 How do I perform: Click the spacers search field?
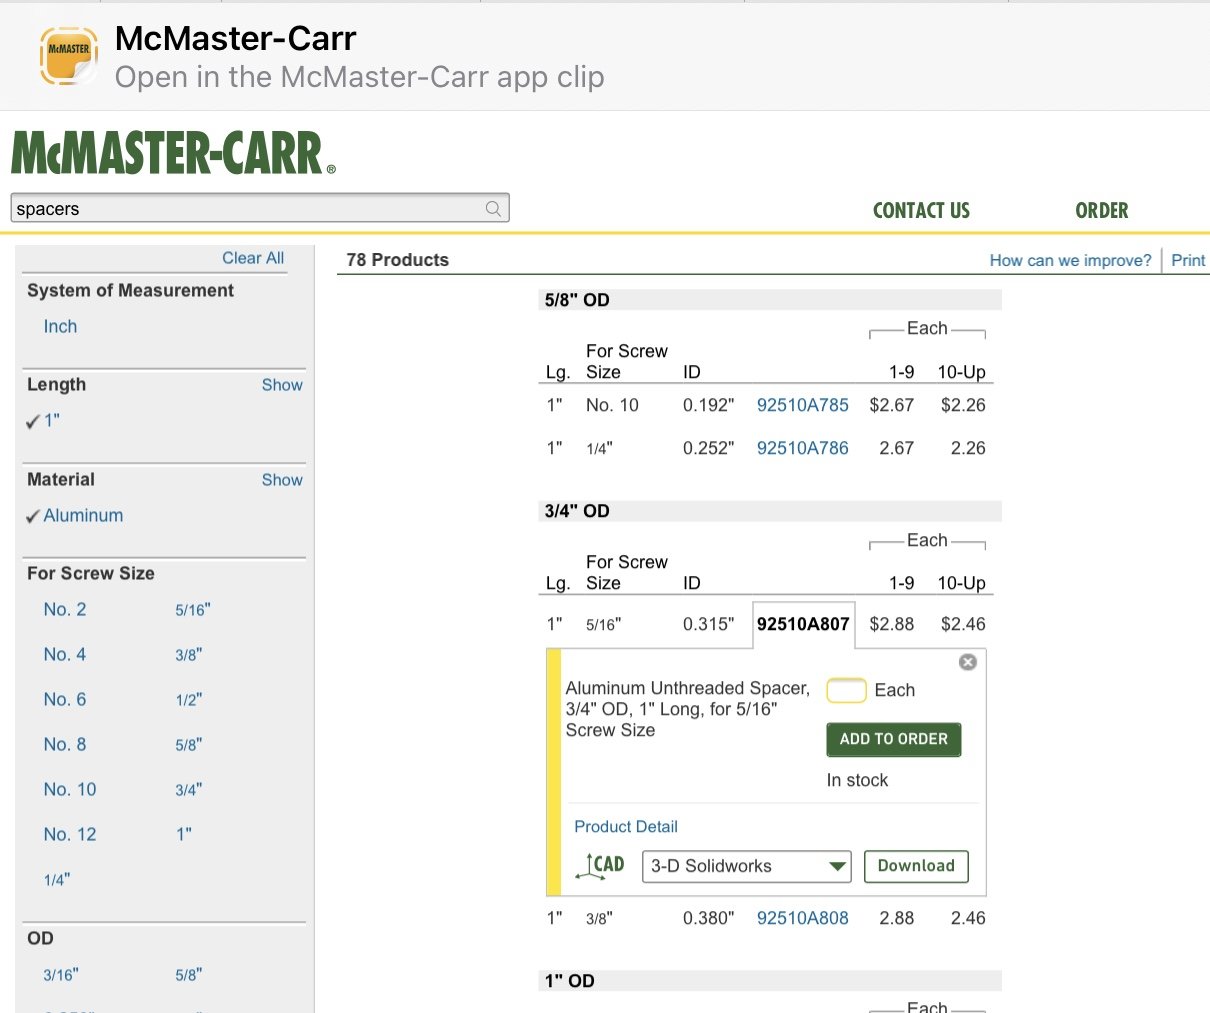[x=260, y=208]
